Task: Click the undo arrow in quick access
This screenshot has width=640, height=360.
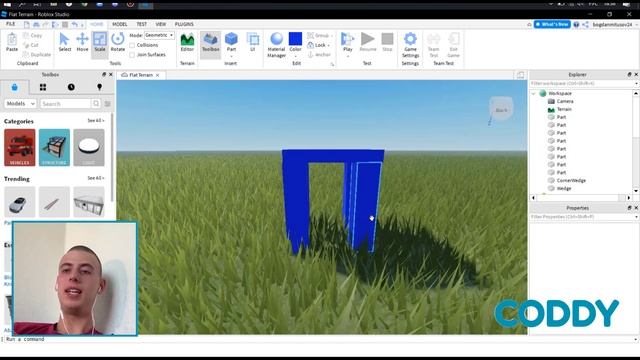Action: click(75, 24)
